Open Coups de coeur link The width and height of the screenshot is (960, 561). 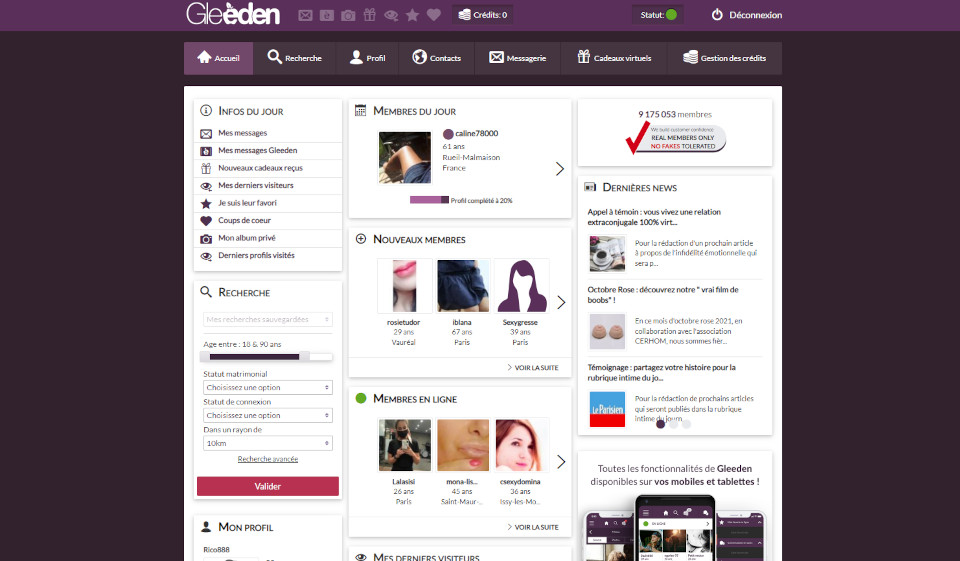tap(244, 220)
